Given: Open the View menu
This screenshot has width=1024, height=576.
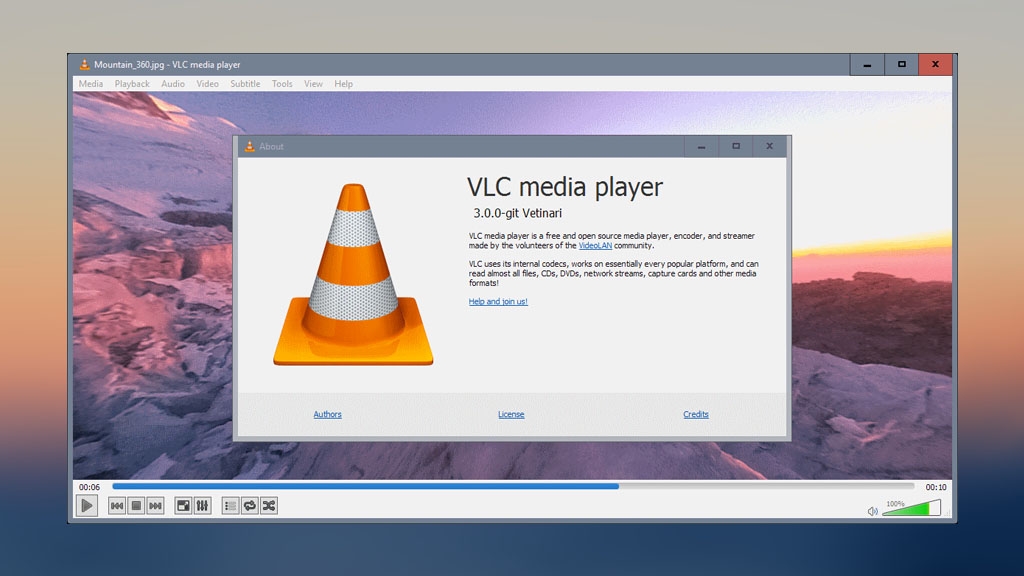Looking at the screenshot, I should click(313, 84).
